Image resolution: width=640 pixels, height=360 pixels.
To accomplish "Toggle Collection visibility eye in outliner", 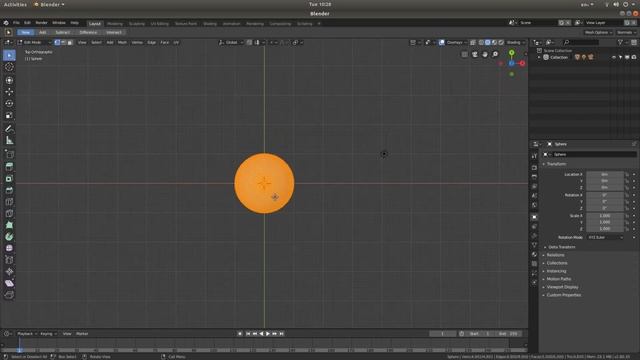I will (x=613, y=58).
